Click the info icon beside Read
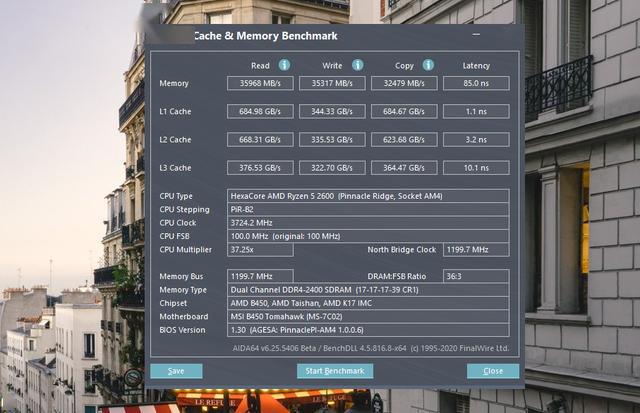Screen dimensions: 640x413 (x=284, y=65)
